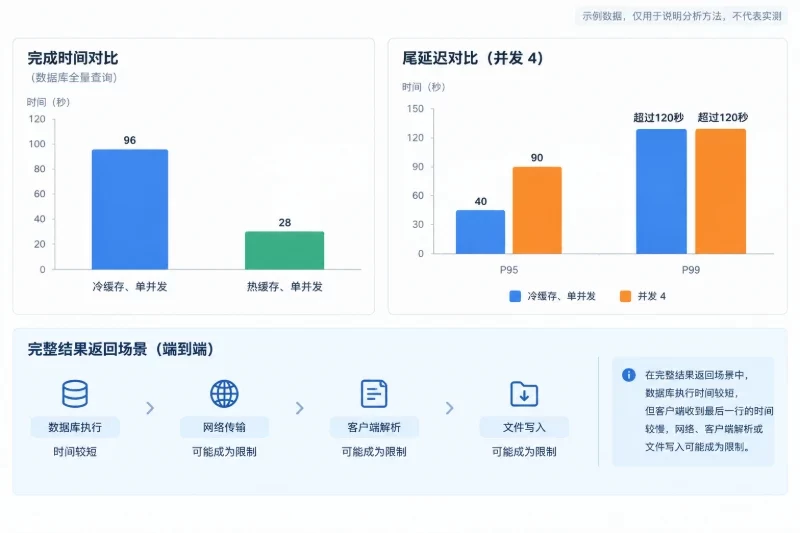The height and width of the screenshot is (533, 800).
Task: Click the value label 28 above bar
Action: pyautogui.click(x=285, y=223)
